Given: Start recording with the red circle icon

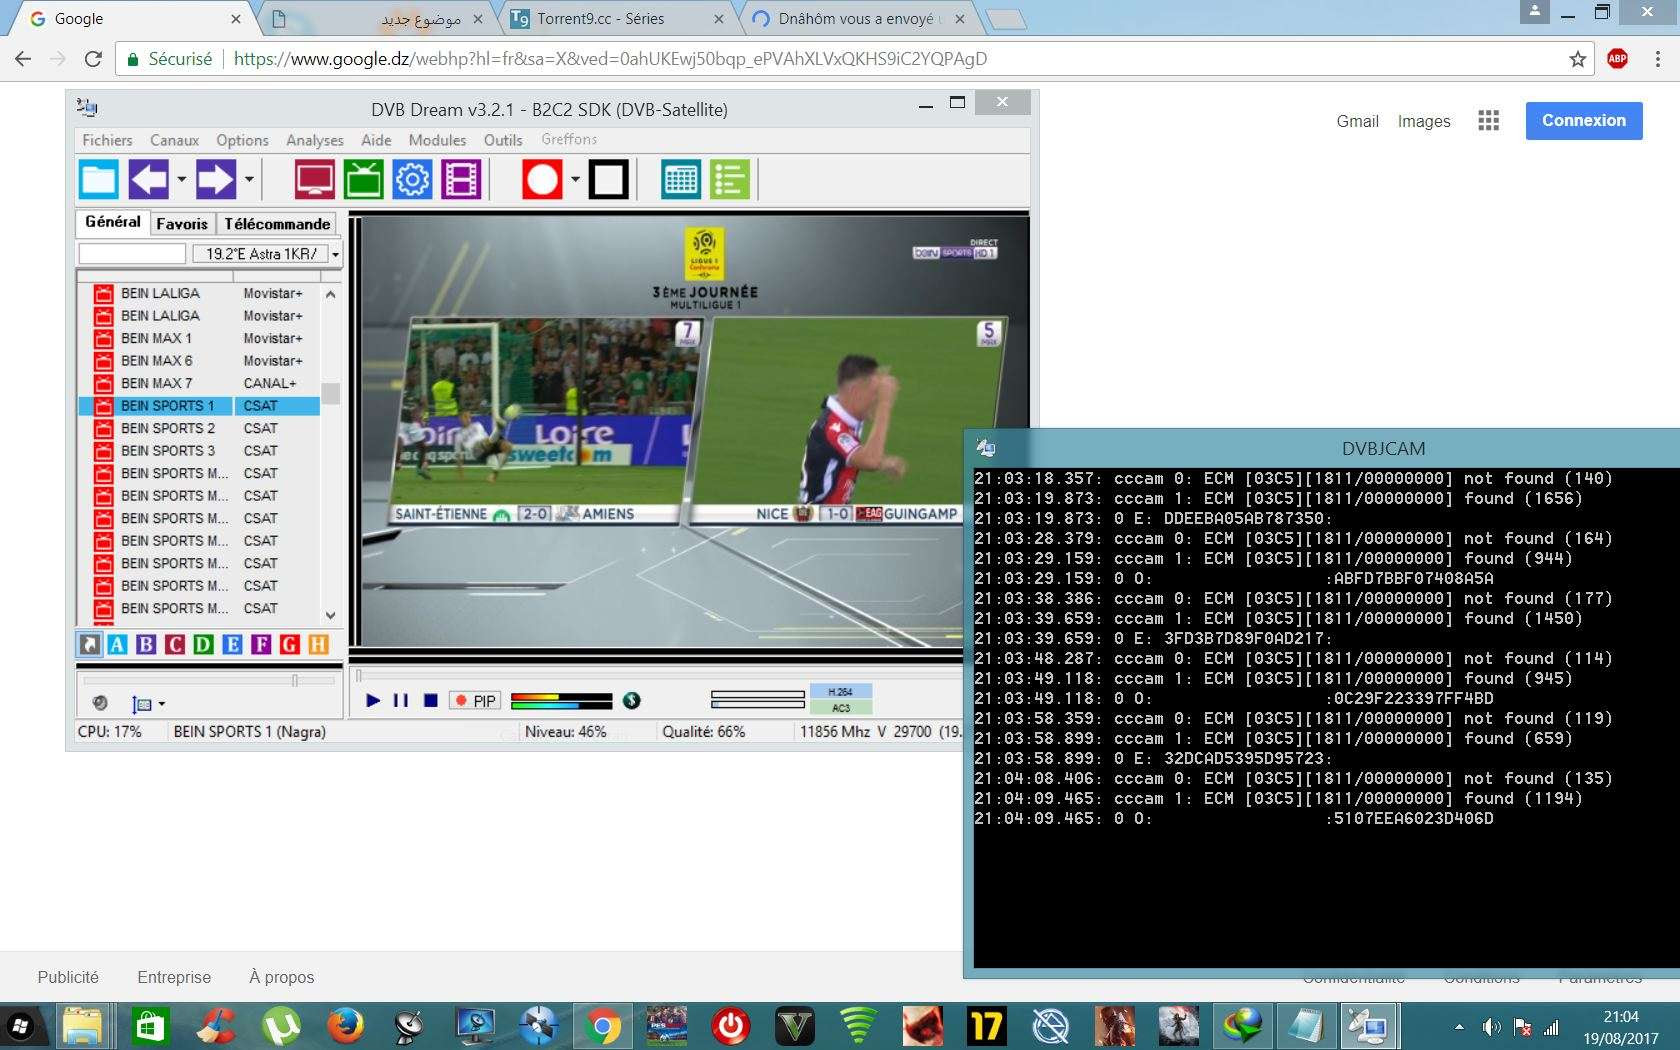Looking at the screenshot, I should (542, 180).
